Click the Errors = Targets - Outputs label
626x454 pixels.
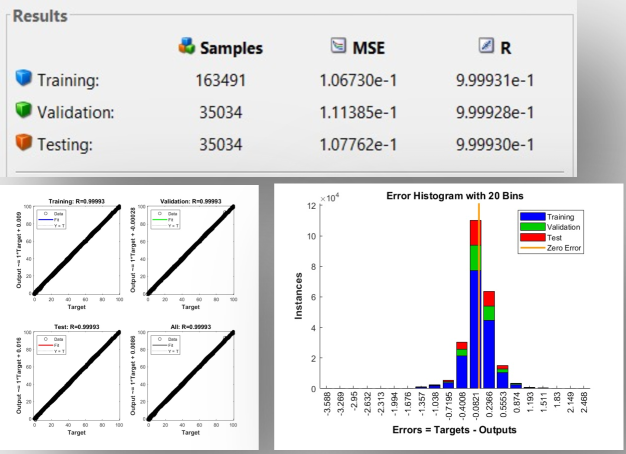click(x=454, y=430)
